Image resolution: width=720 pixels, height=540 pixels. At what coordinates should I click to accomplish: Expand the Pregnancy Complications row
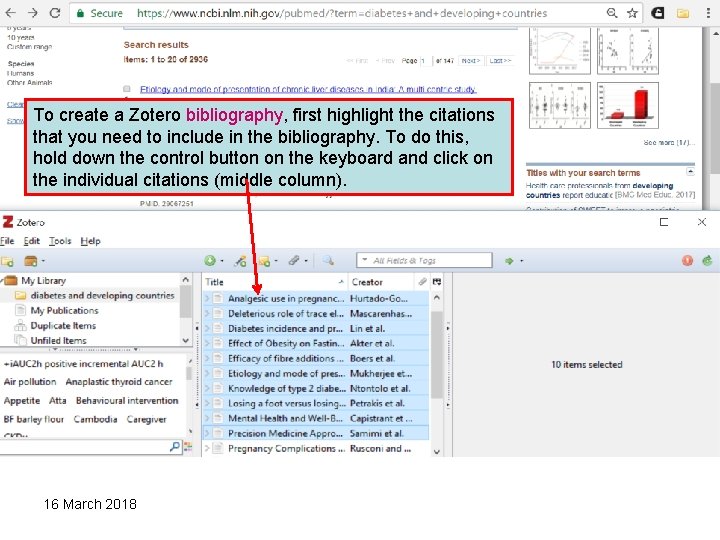point(207,448)
